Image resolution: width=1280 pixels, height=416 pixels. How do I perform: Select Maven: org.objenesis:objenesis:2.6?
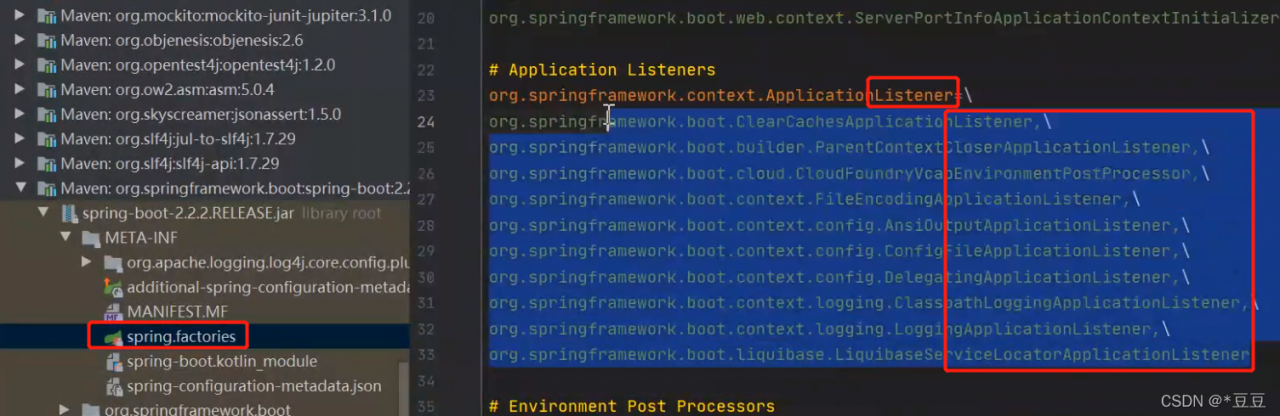pos(181,41)
